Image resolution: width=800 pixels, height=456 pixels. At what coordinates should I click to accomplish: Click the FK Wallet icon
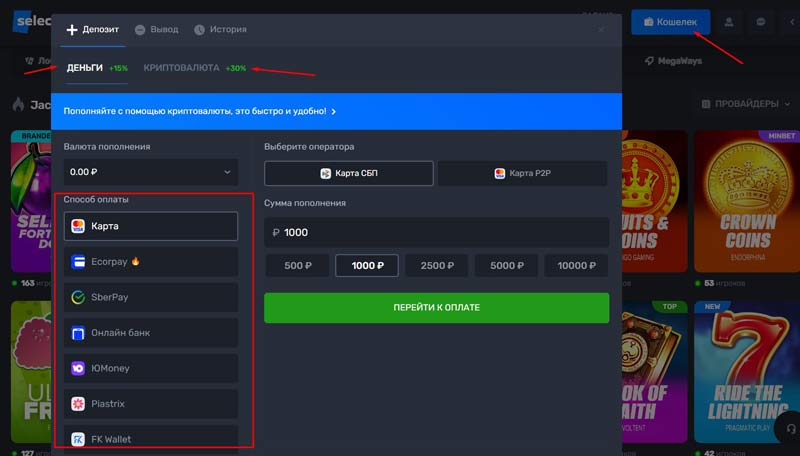click(78, 438)
